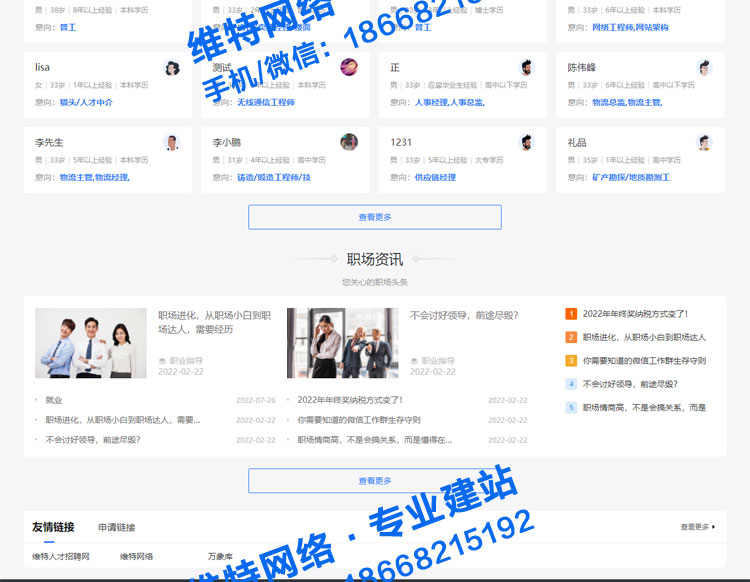Open the 查看更多 button under 职场资讯

pyautogui.click(x=375, y=481)
